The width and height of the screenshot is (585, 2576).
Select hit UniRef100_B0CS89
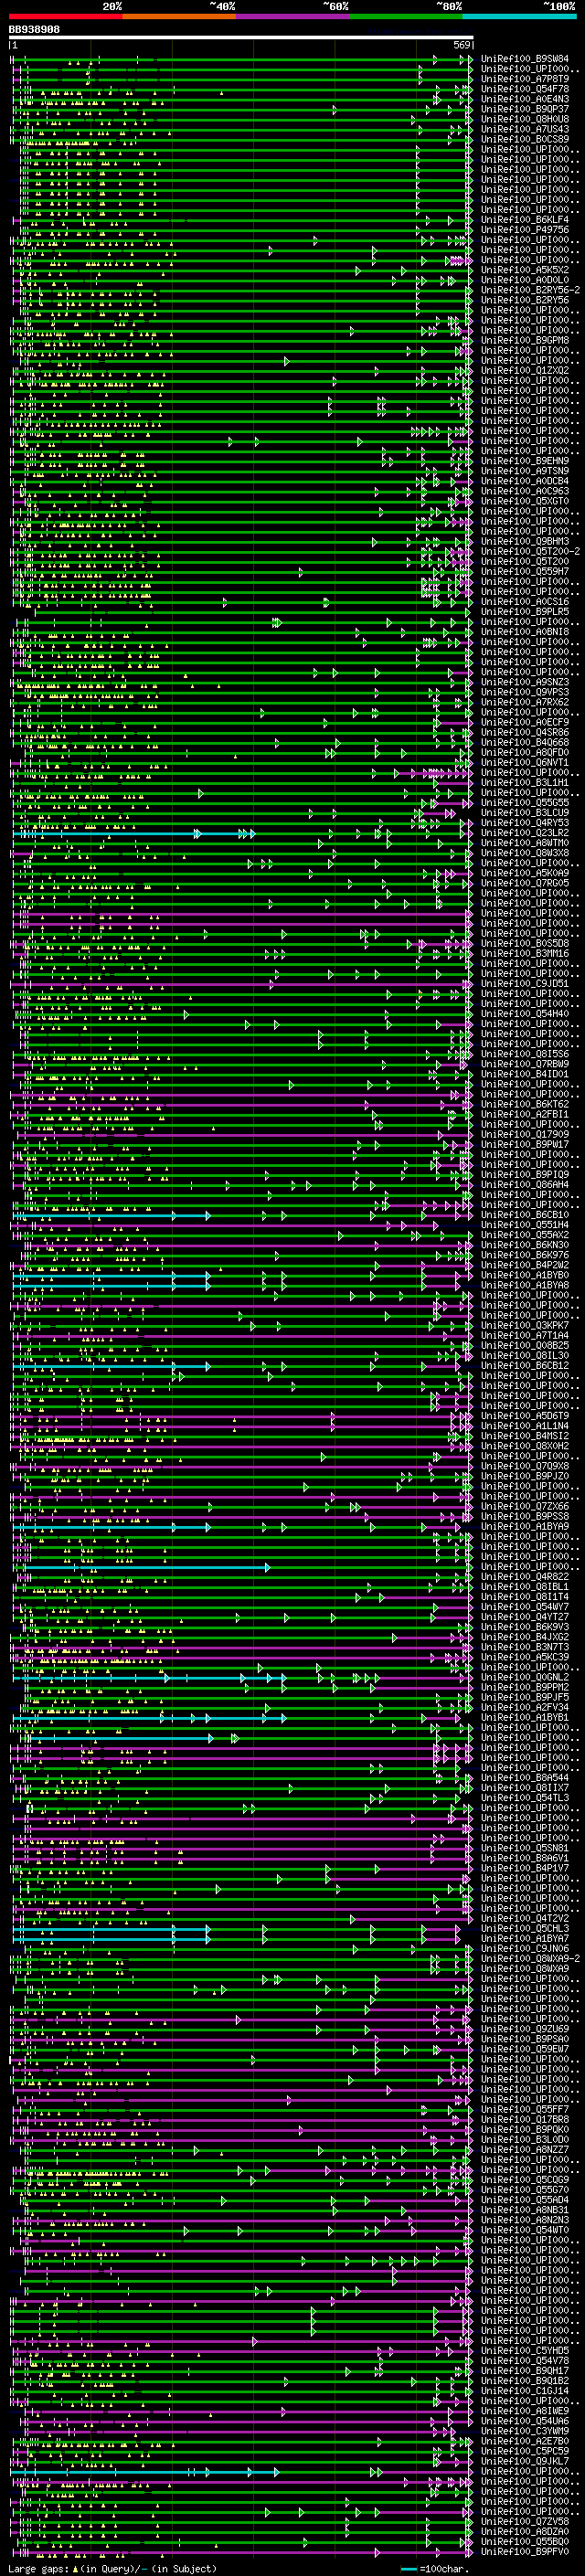[524, 139]
